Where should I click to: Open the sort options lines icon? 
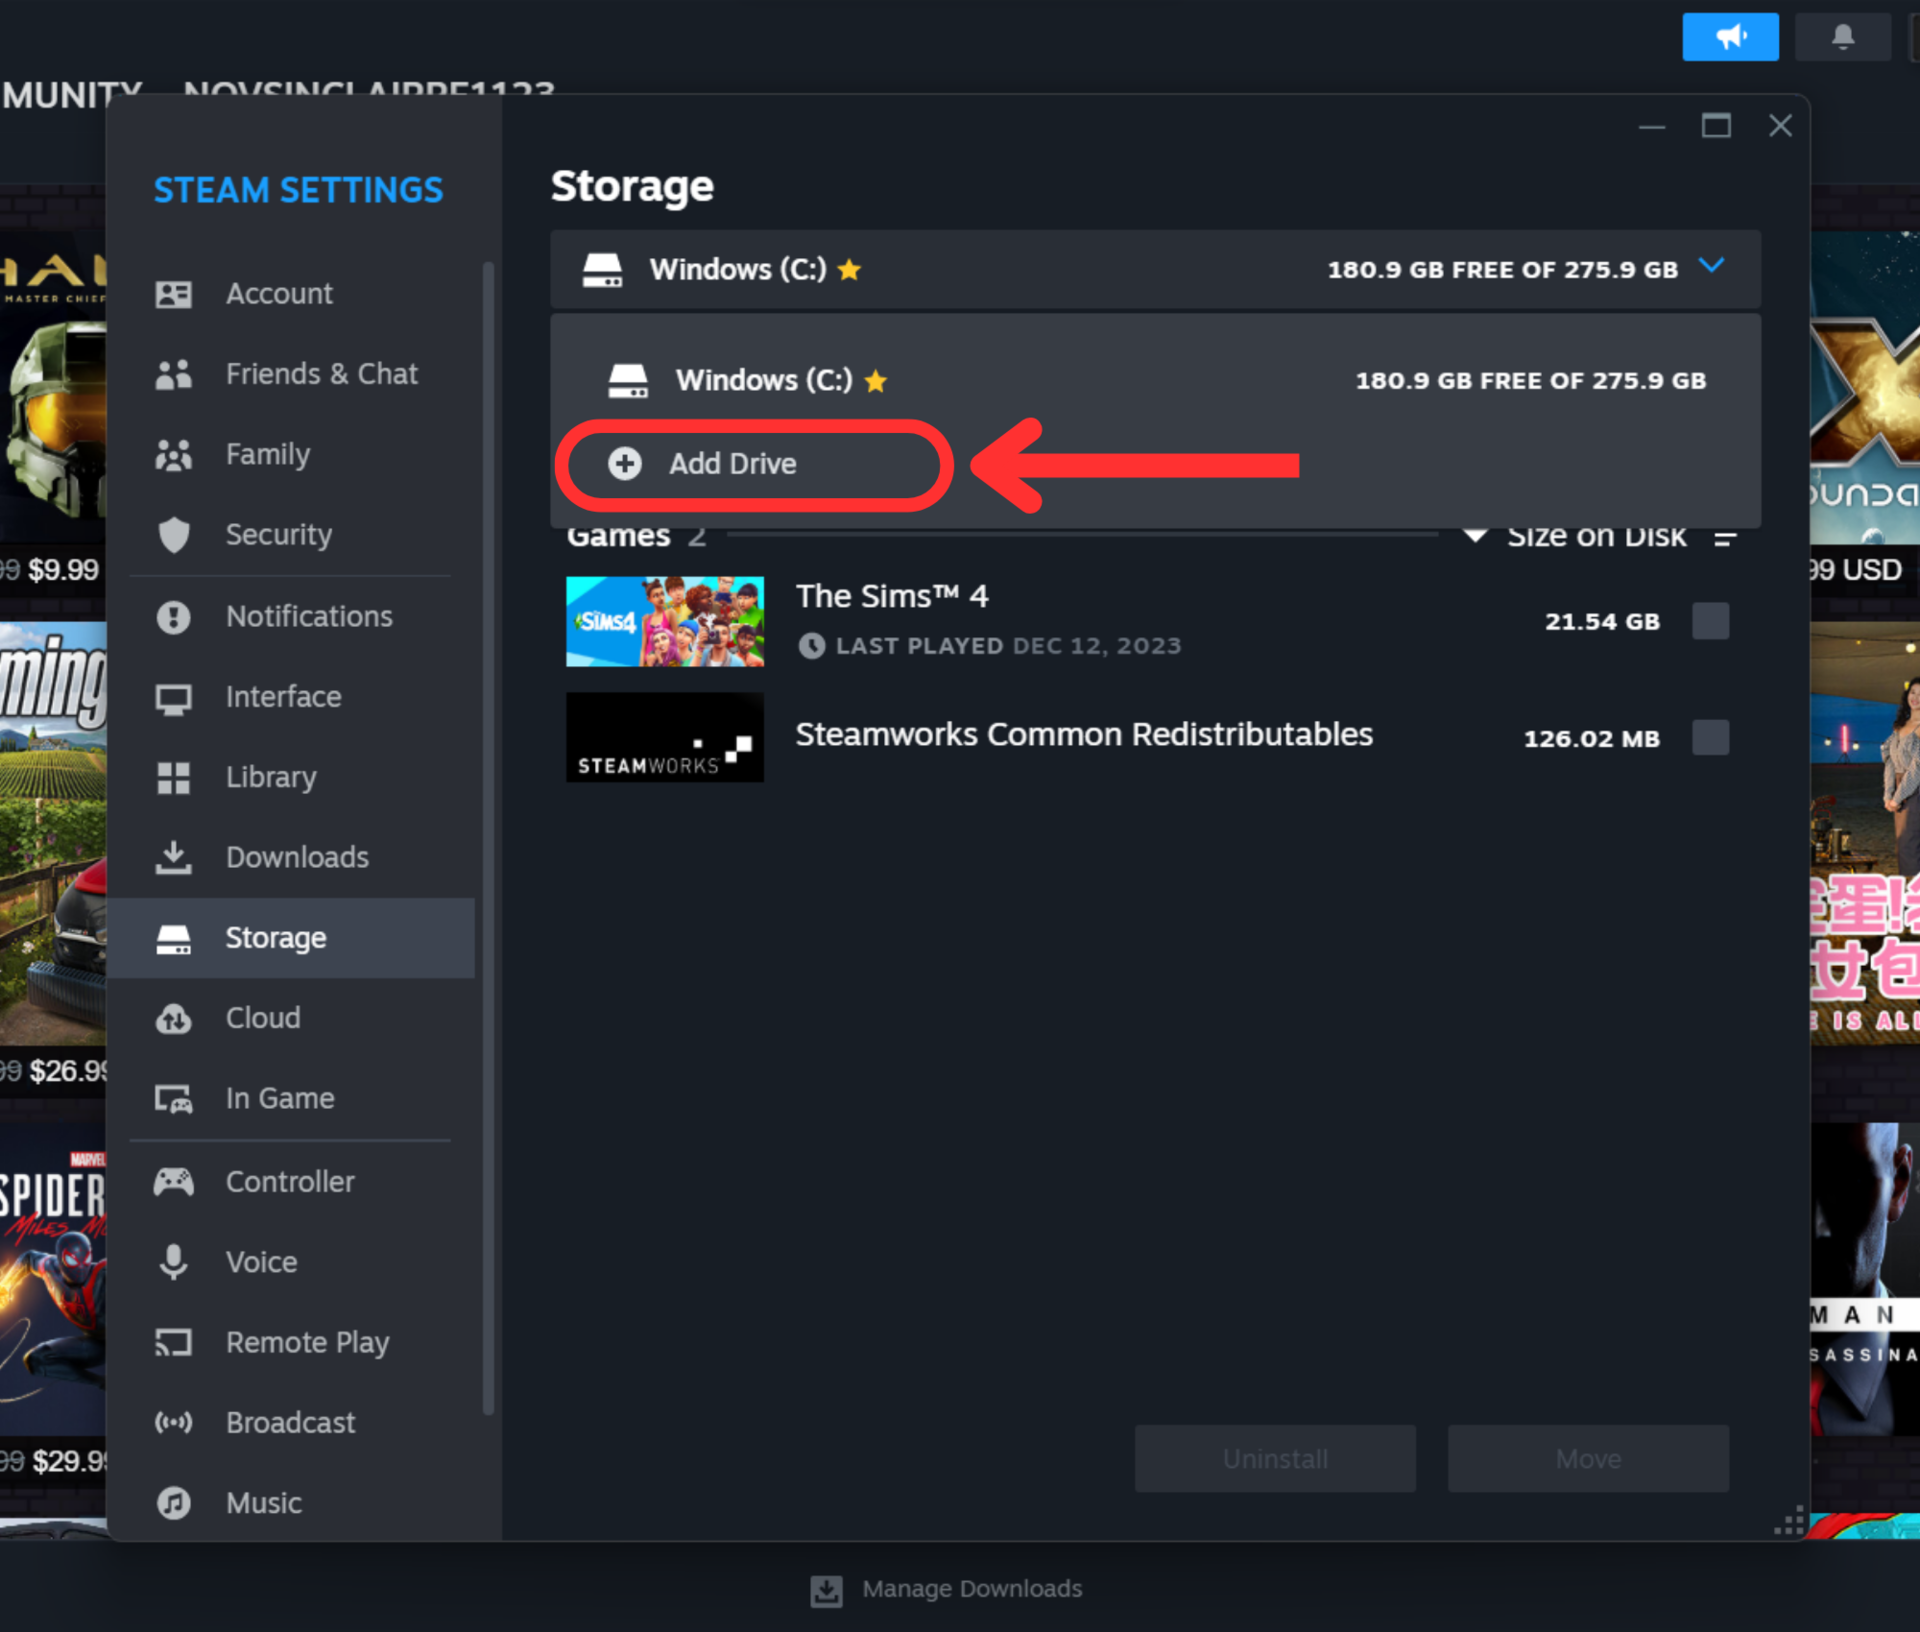coord(1724,538)
